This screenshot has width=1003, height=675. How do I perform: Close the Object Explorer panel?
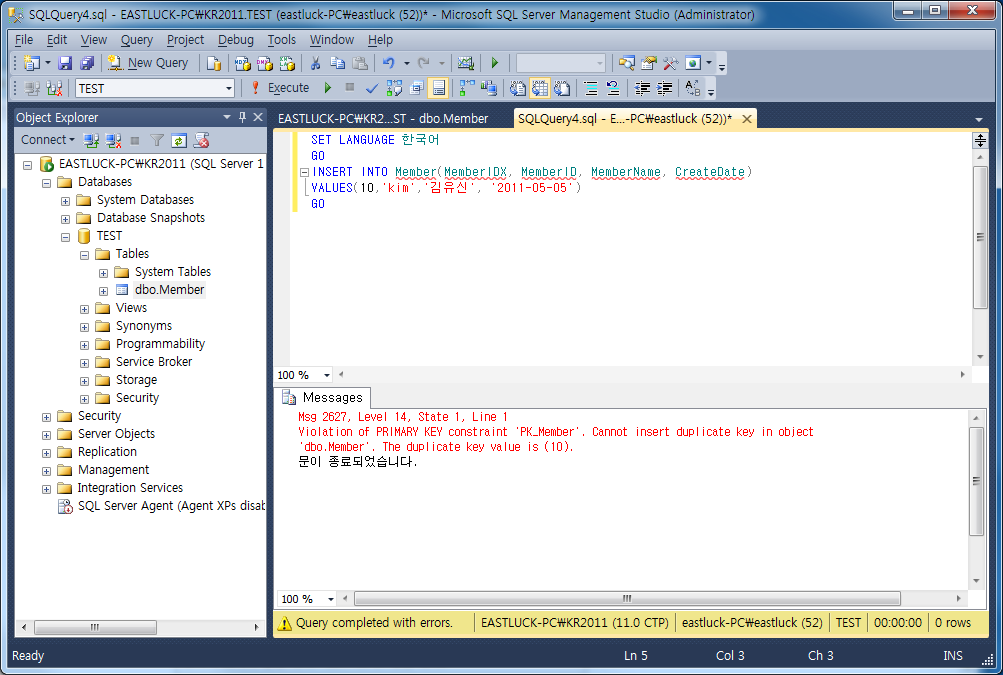258,117
